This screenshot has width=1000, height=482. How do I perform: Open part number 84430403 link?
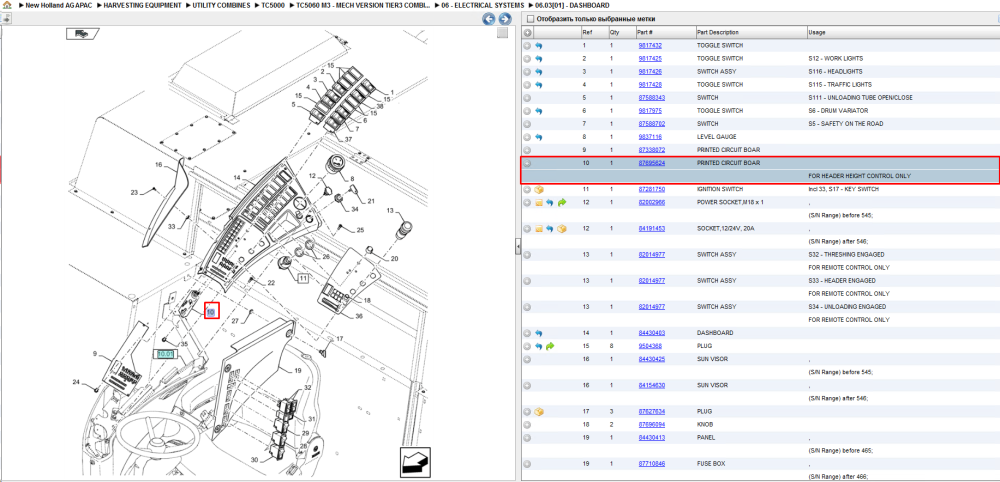coord(652,333)
